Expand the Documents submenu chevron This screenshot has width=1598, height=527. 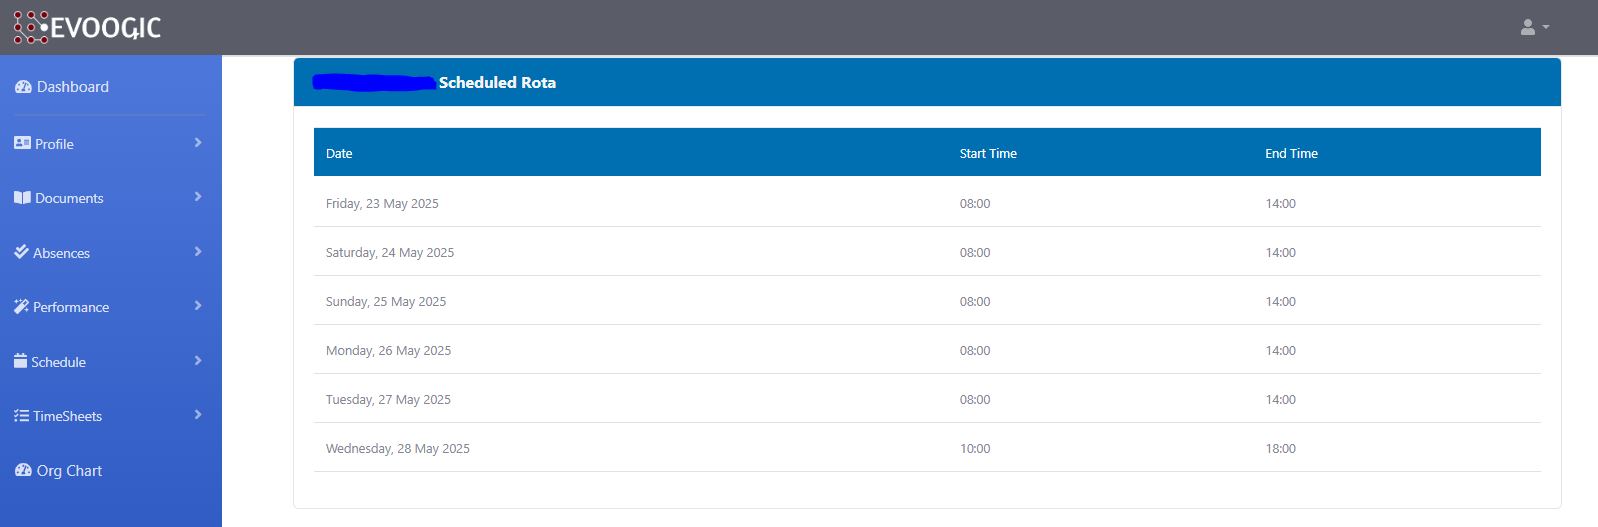[x=198, y=197]
